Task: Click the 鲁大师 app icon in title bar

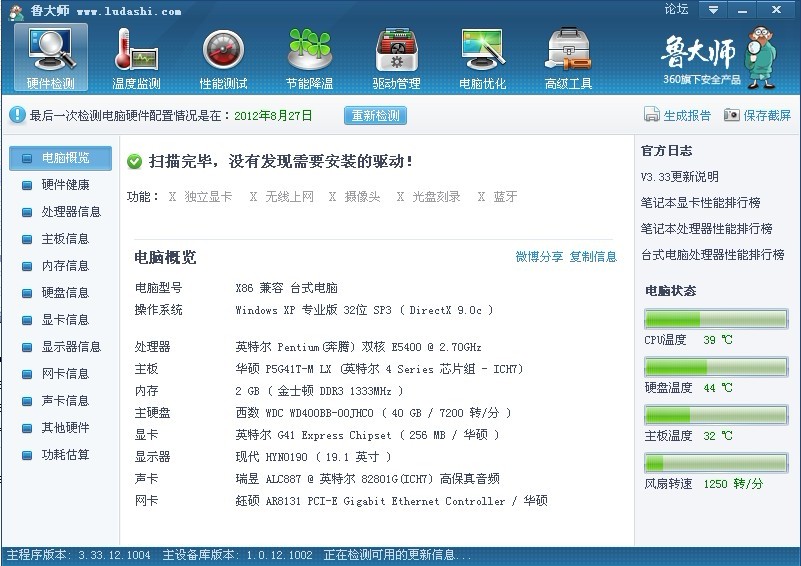Action: [16, 12]
